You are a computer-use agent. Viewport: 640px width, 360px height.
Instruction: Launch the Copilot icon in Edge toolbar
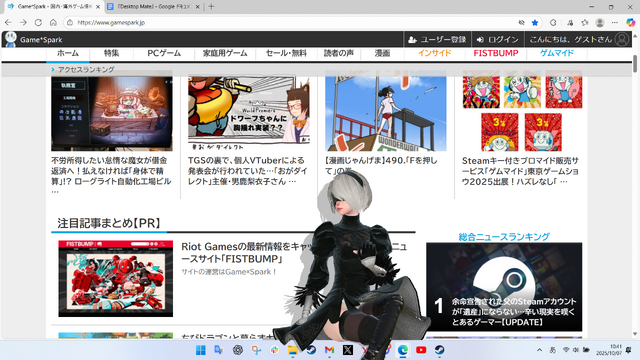(x=631, y=22)
